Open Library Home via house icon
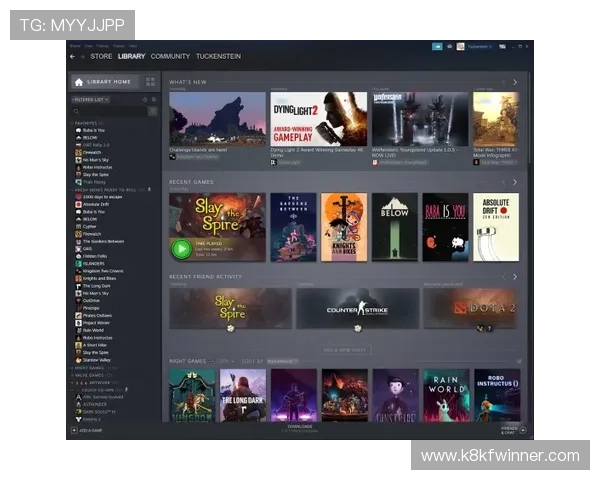 tap(79, 82)
